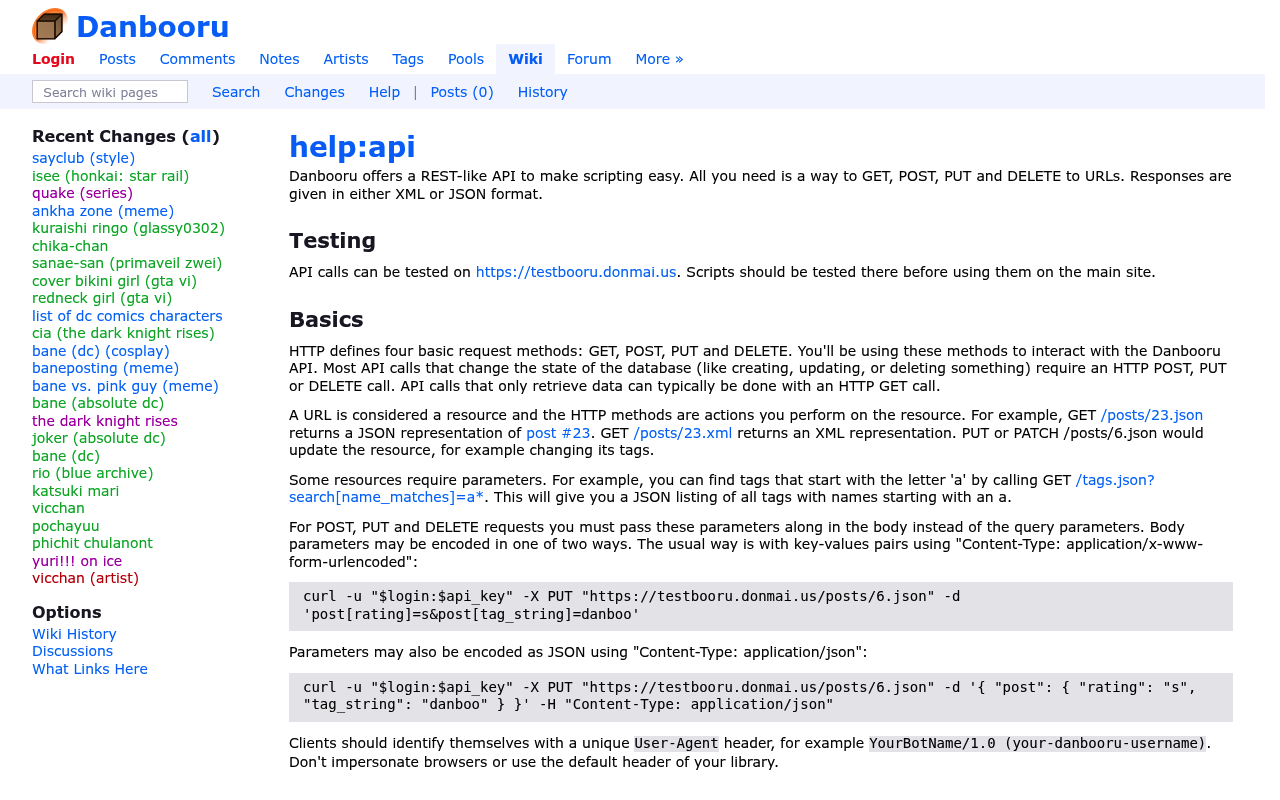This screenshot has height=800, width=1280.
Task: Open the wiki page History link
Action: 542,92
